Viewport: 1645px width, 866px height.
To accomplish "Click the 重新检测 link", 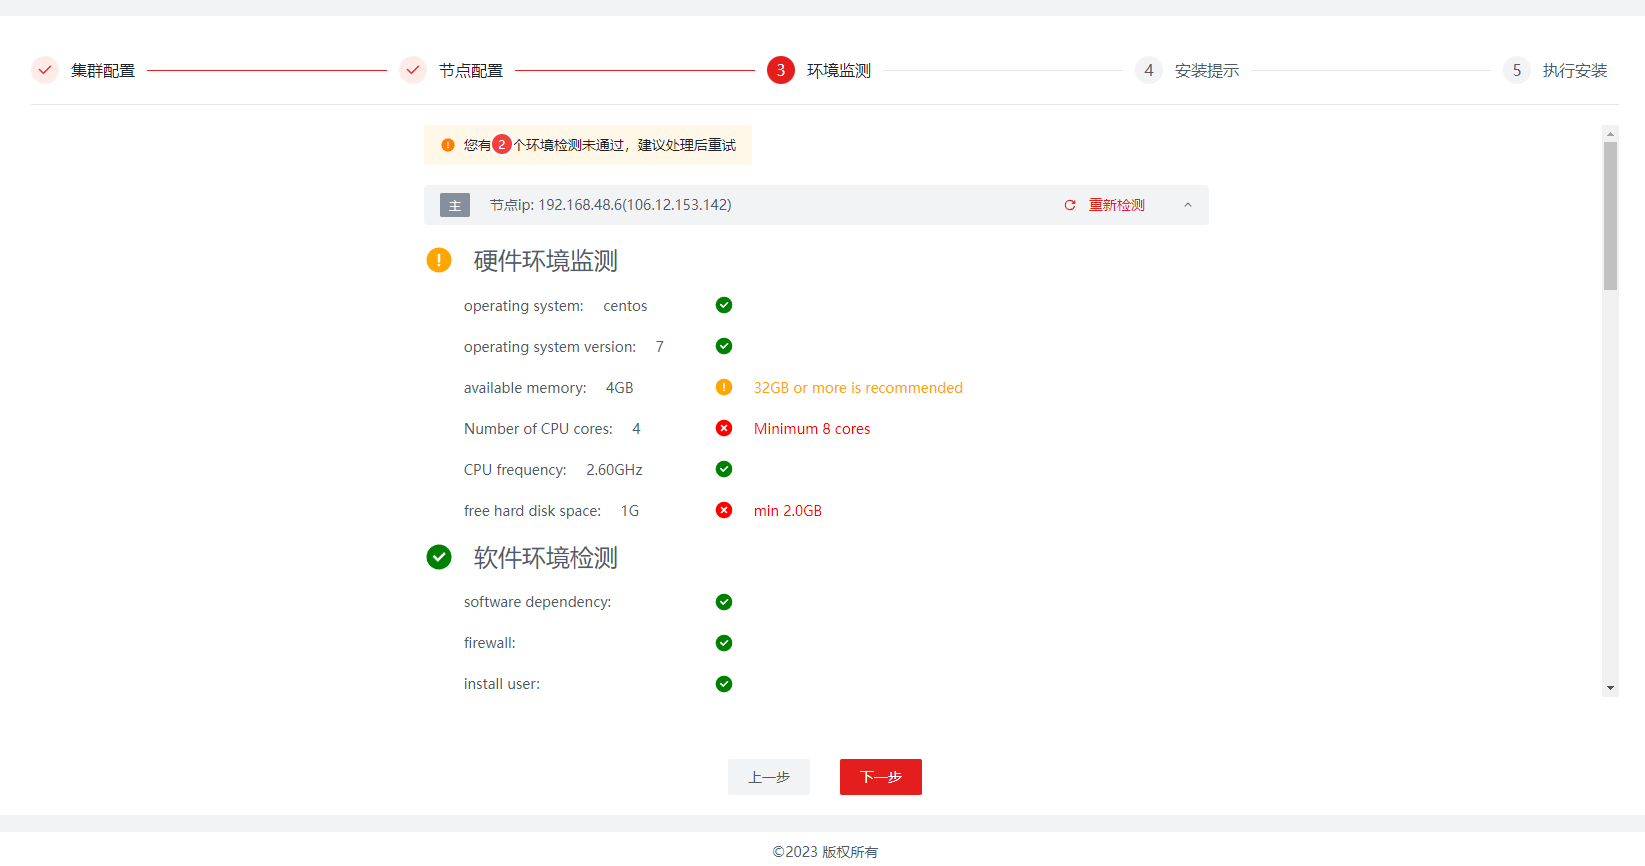I will point(1116,205).
